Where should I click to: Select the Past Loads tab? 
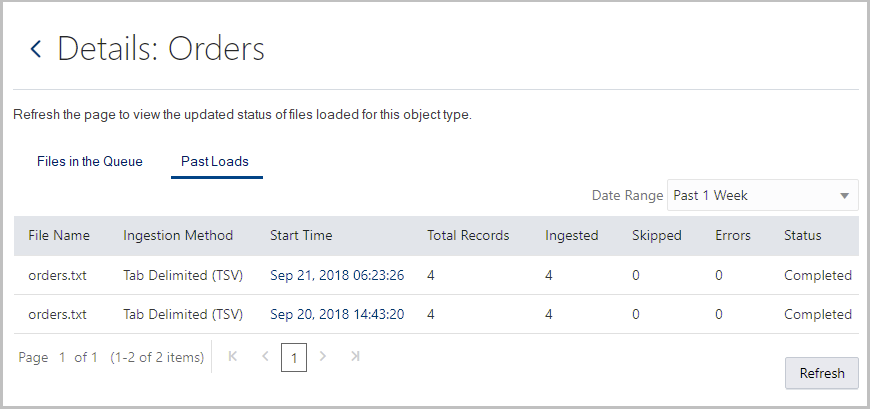click(215, 161)
